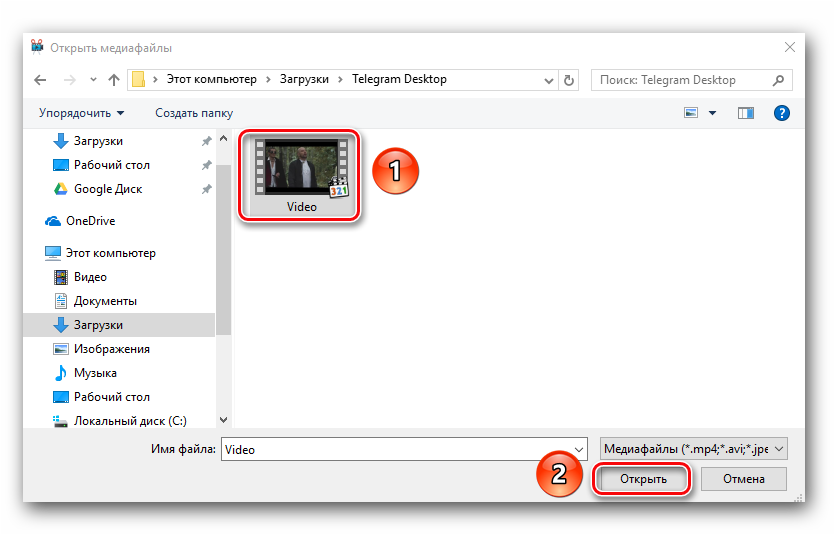834x534 pixels.
Task: Click 'Telegram Desktop' in the address path
Action: point(399,79)
